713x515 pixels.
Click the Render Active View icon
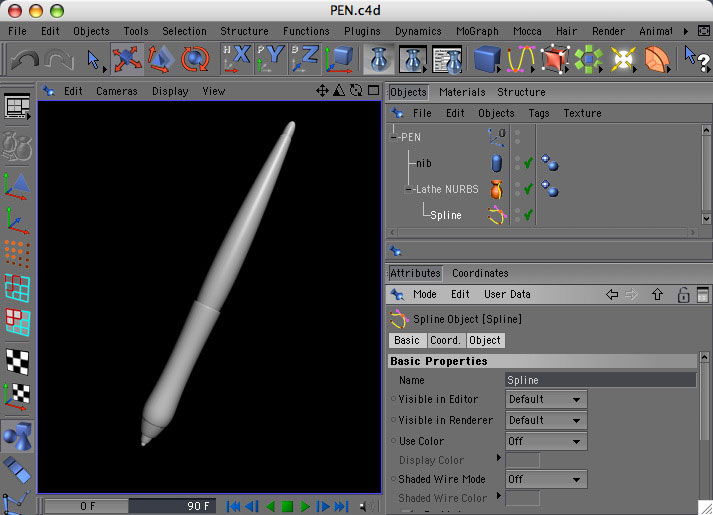point(379,60)
